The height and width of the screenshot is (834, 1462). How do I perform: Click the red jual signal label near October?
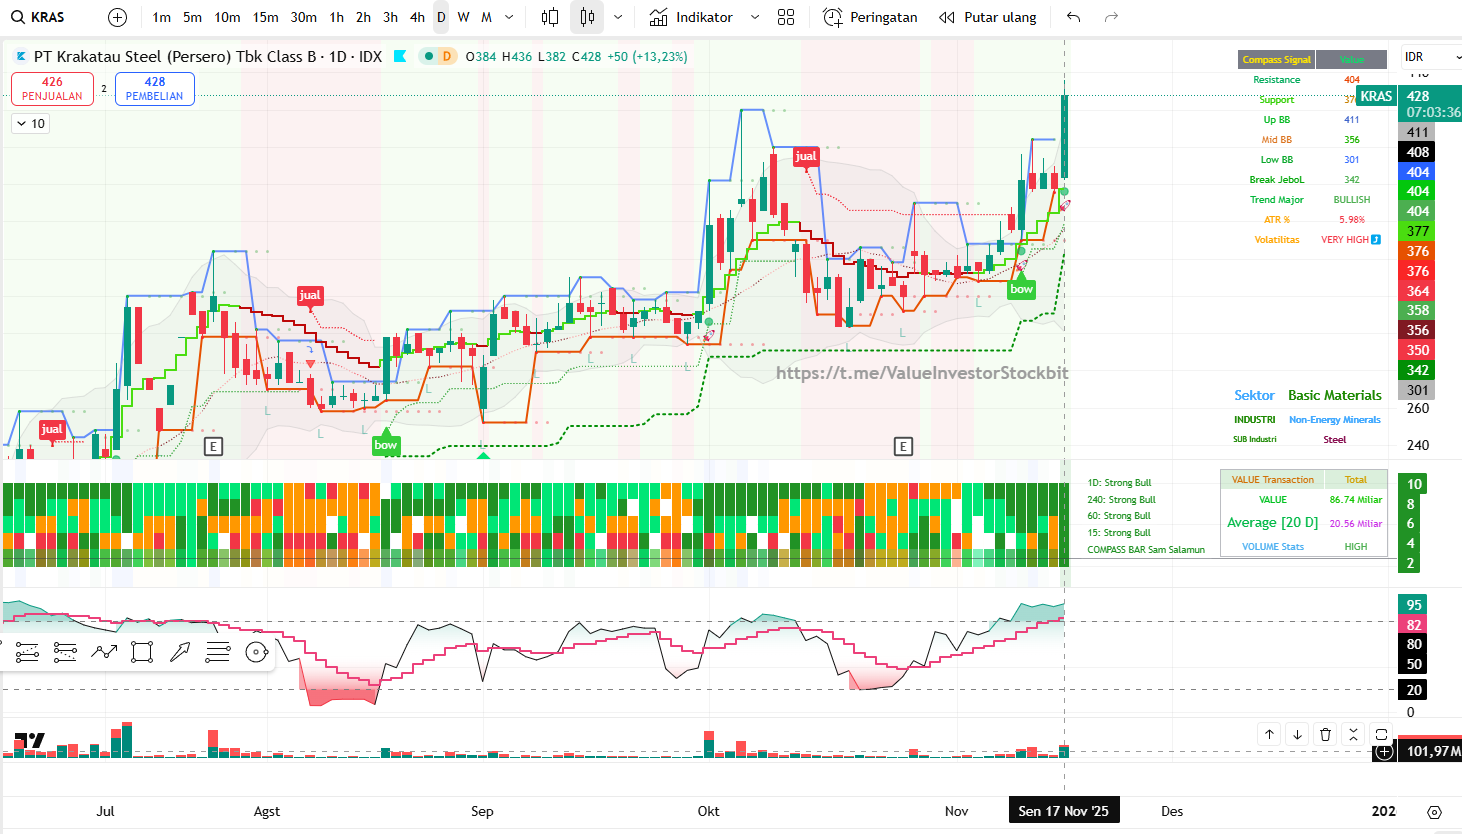pyautogui.click(x=805, y=156)
